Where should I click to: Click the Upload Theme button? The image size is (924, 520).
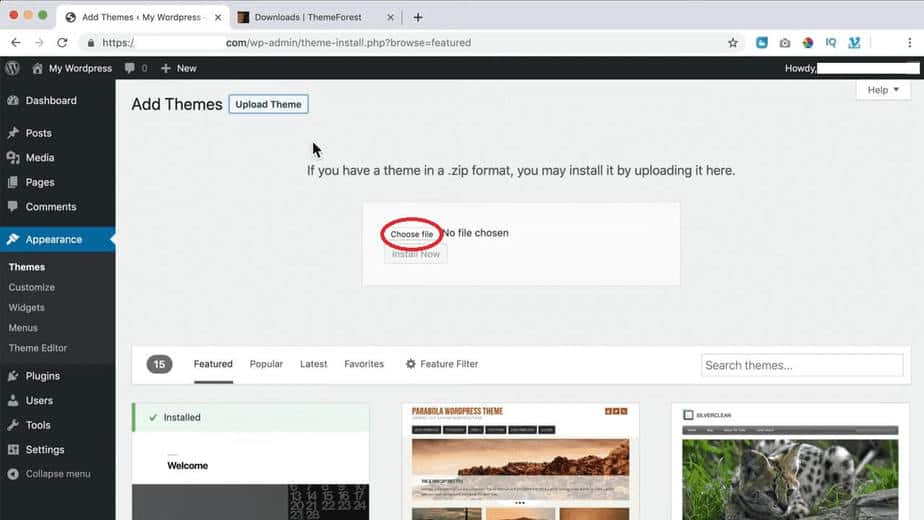coord(268,104)
